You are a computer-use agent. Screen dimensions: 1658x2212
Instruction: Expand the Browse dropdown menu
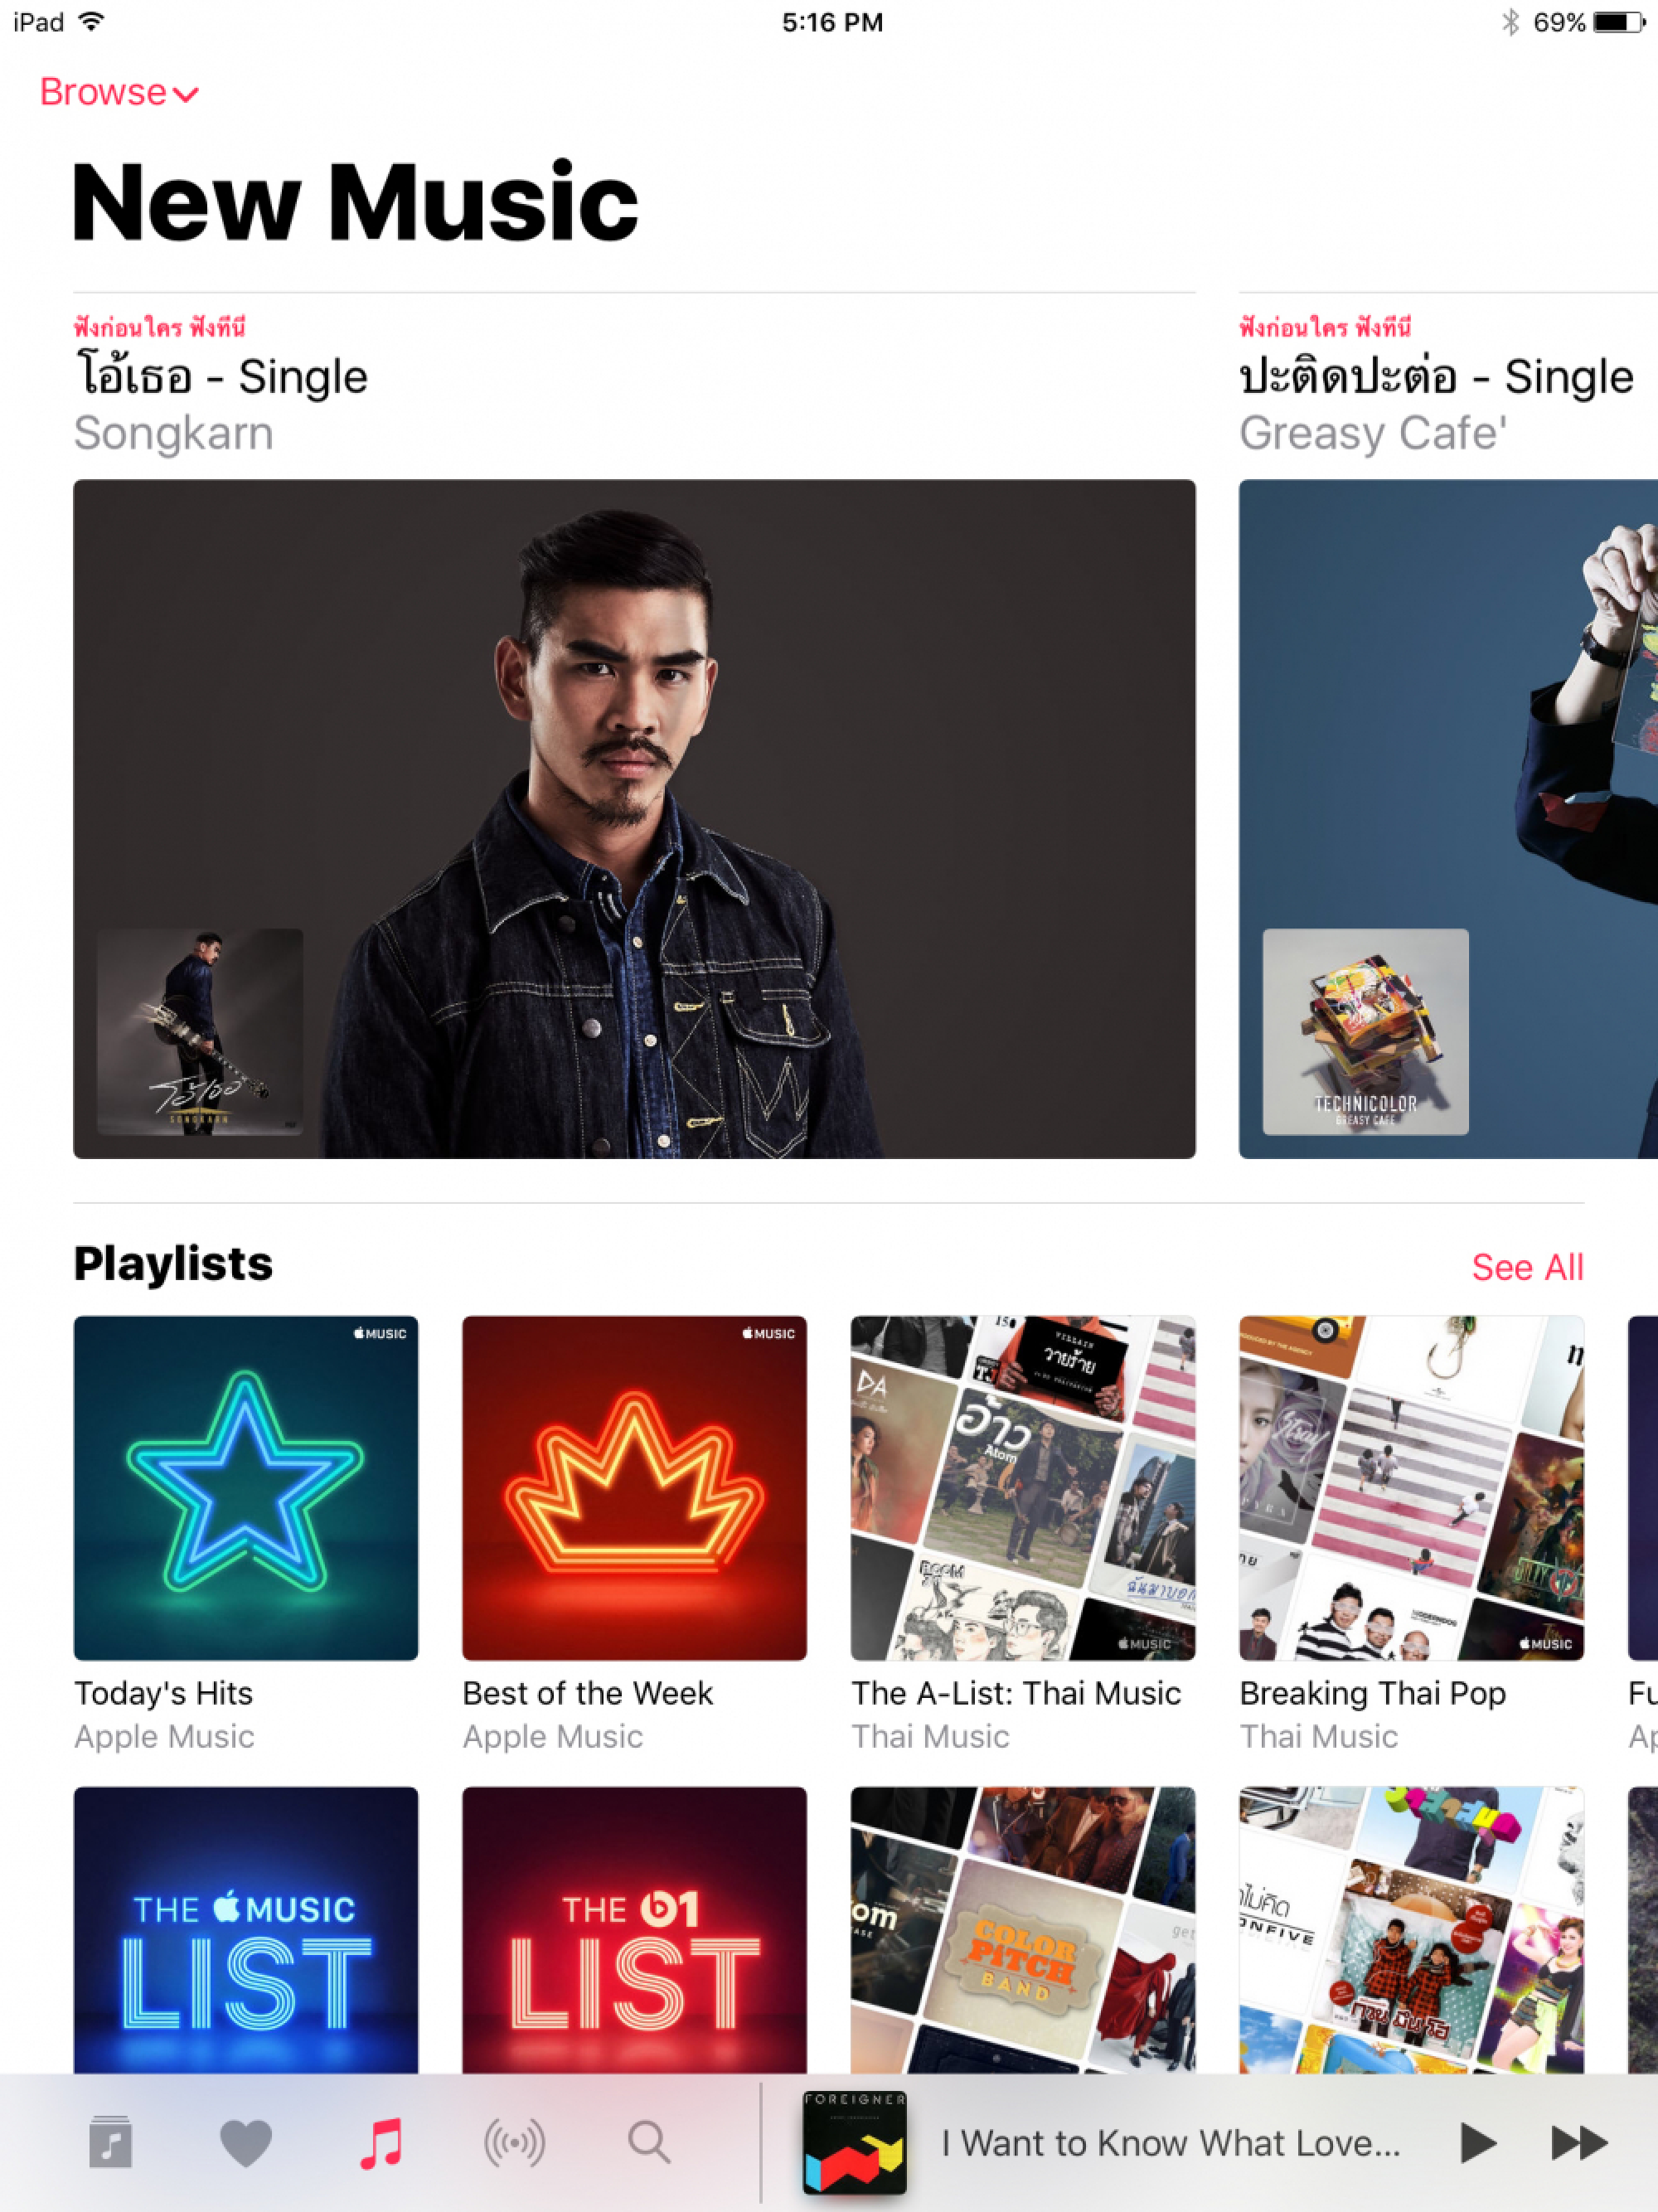click(x=119, y=92)
